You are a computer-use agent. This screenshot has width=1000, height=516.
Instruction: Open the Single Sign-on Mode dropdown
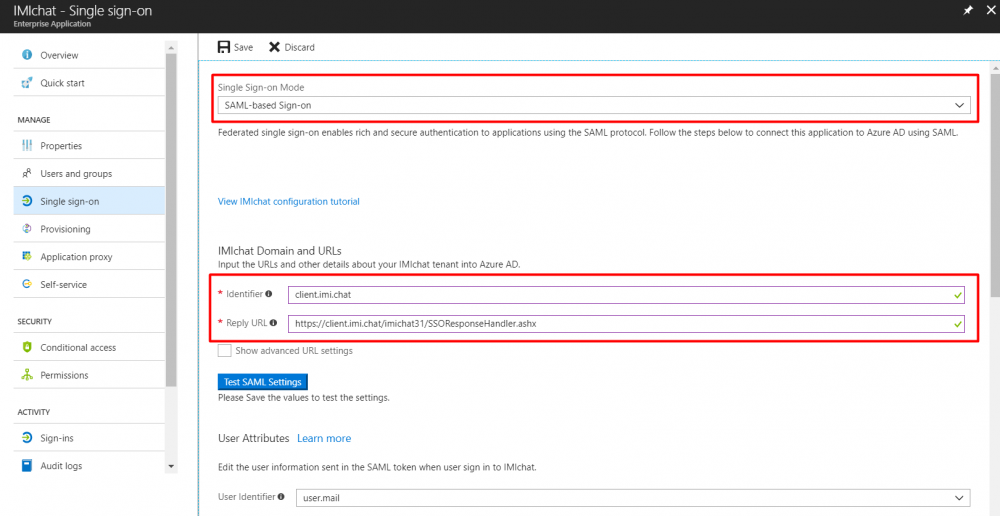pyautogui.click(x=594, y=105)
